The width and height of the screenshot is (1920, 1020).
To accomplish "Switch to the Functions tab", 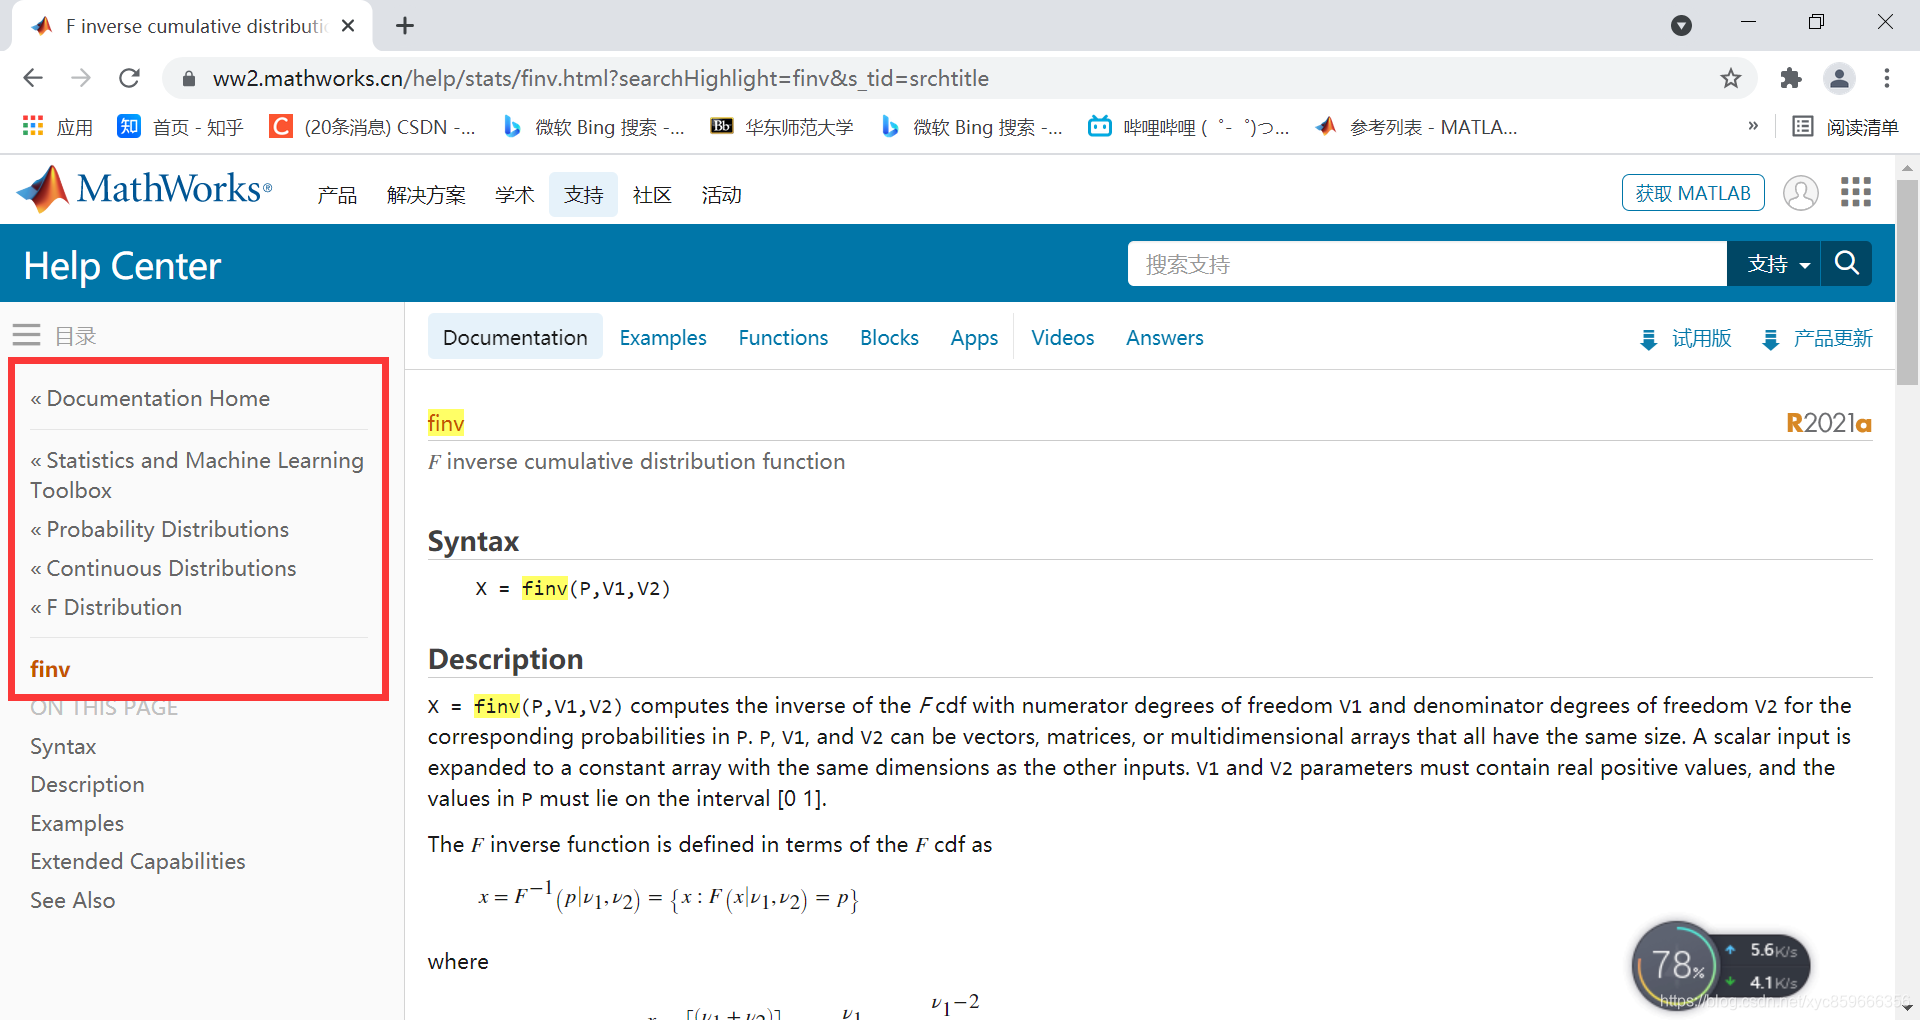I will (x=783, y=337).
